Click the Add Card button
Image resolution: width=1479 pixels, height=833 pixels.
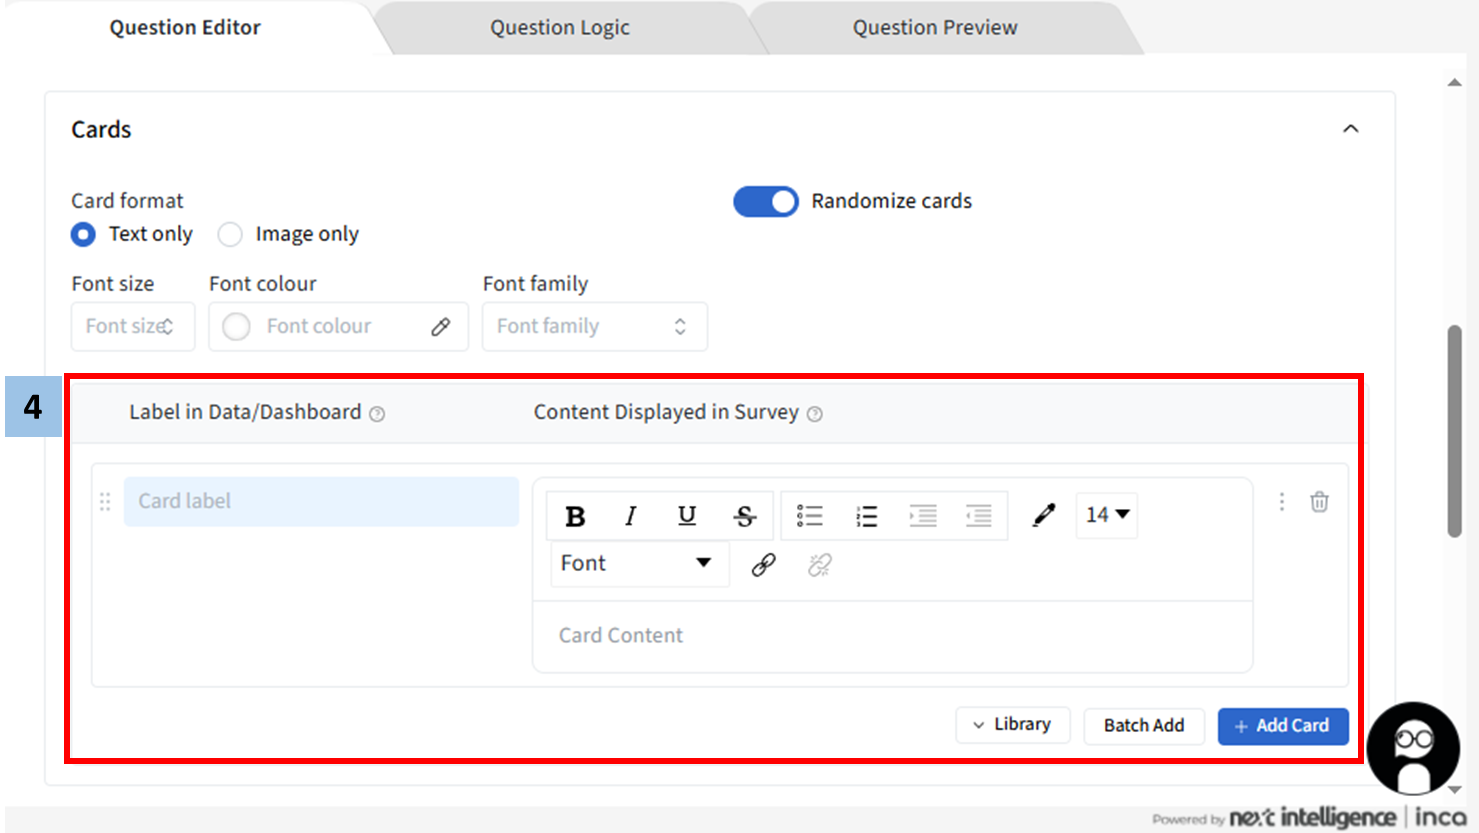(1282, 726)
